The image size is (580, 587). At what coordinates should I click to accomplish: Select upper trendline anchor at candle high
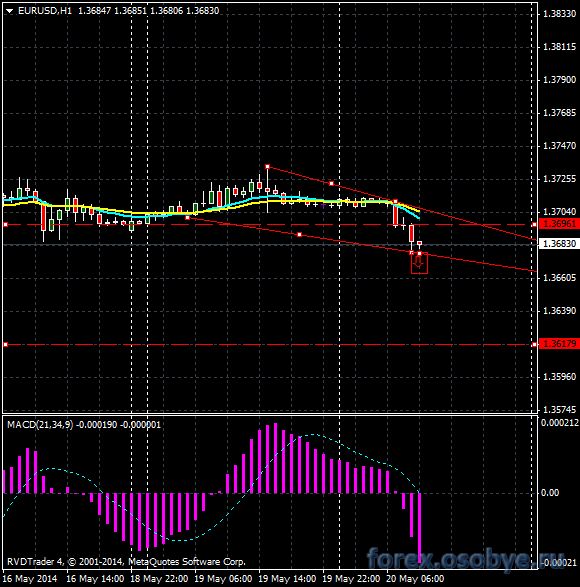(267, 167)
